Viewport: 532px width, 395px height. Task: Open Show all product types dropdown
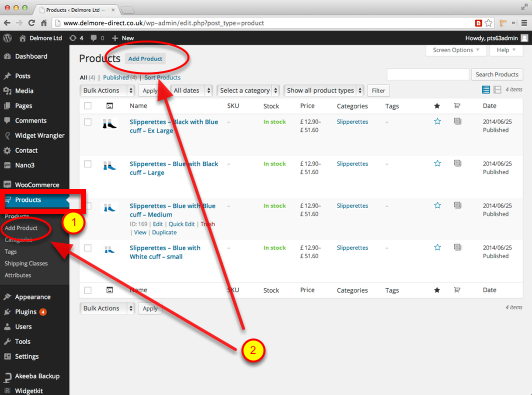(324, 91)
